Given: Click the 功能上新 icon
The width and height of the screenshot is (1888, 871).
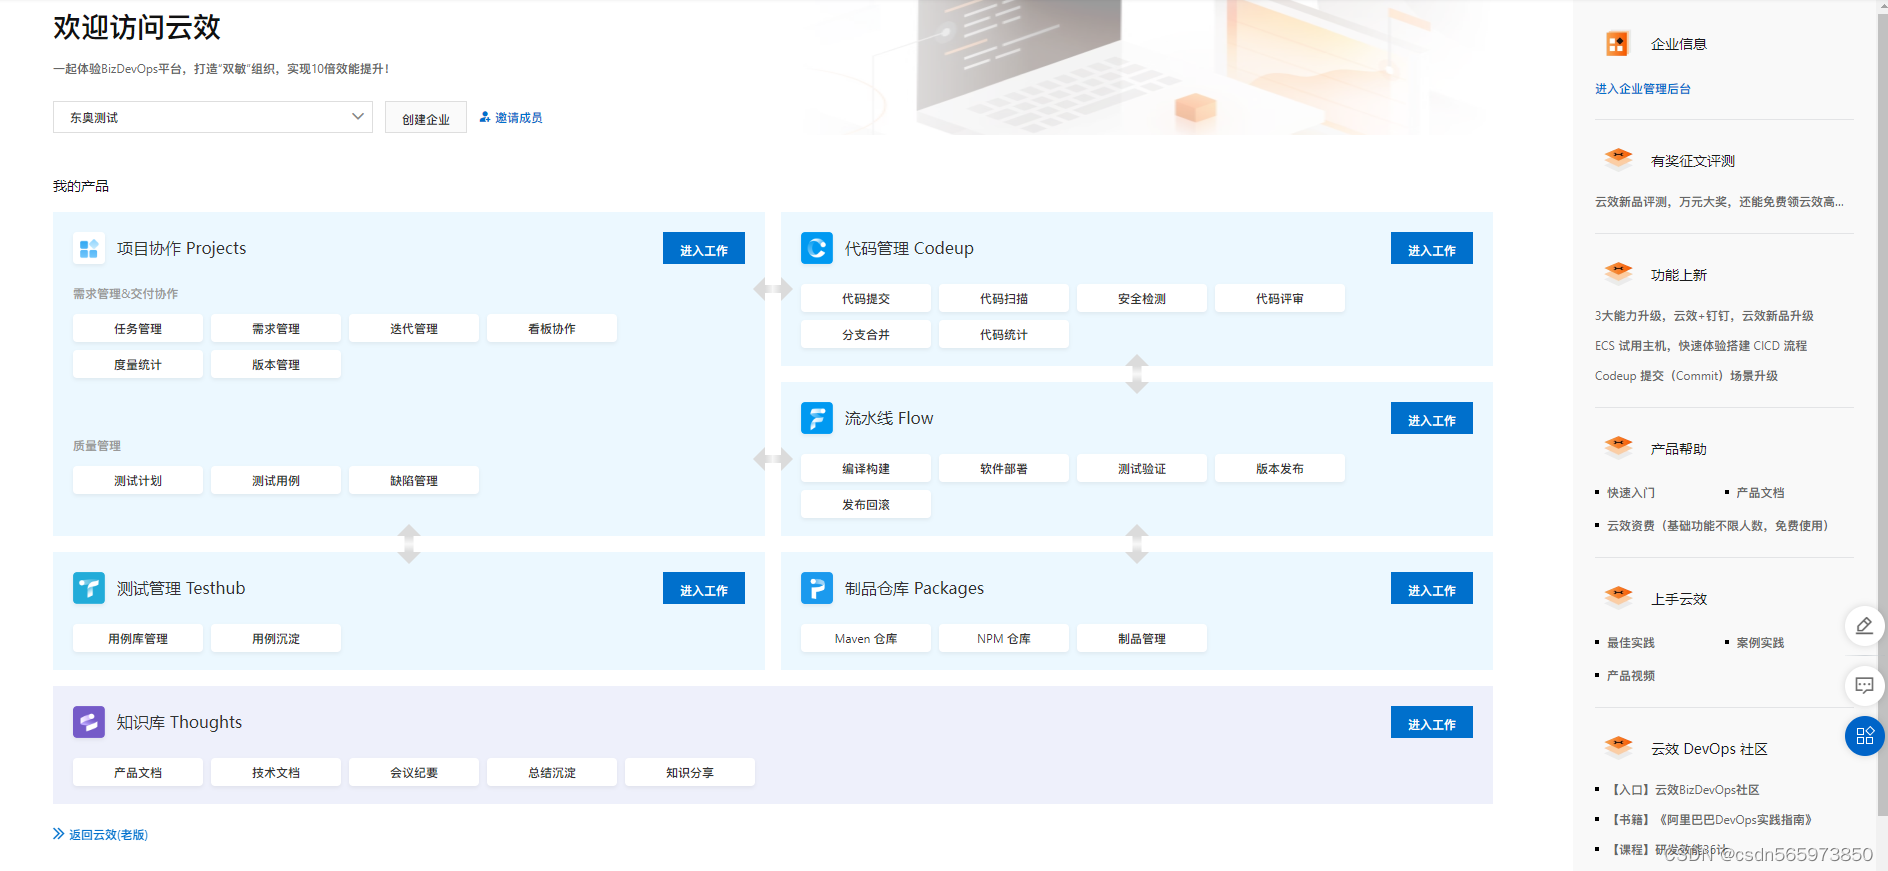Looking at the screenshot, I should pyautogui.click(x=1618, y=273).
